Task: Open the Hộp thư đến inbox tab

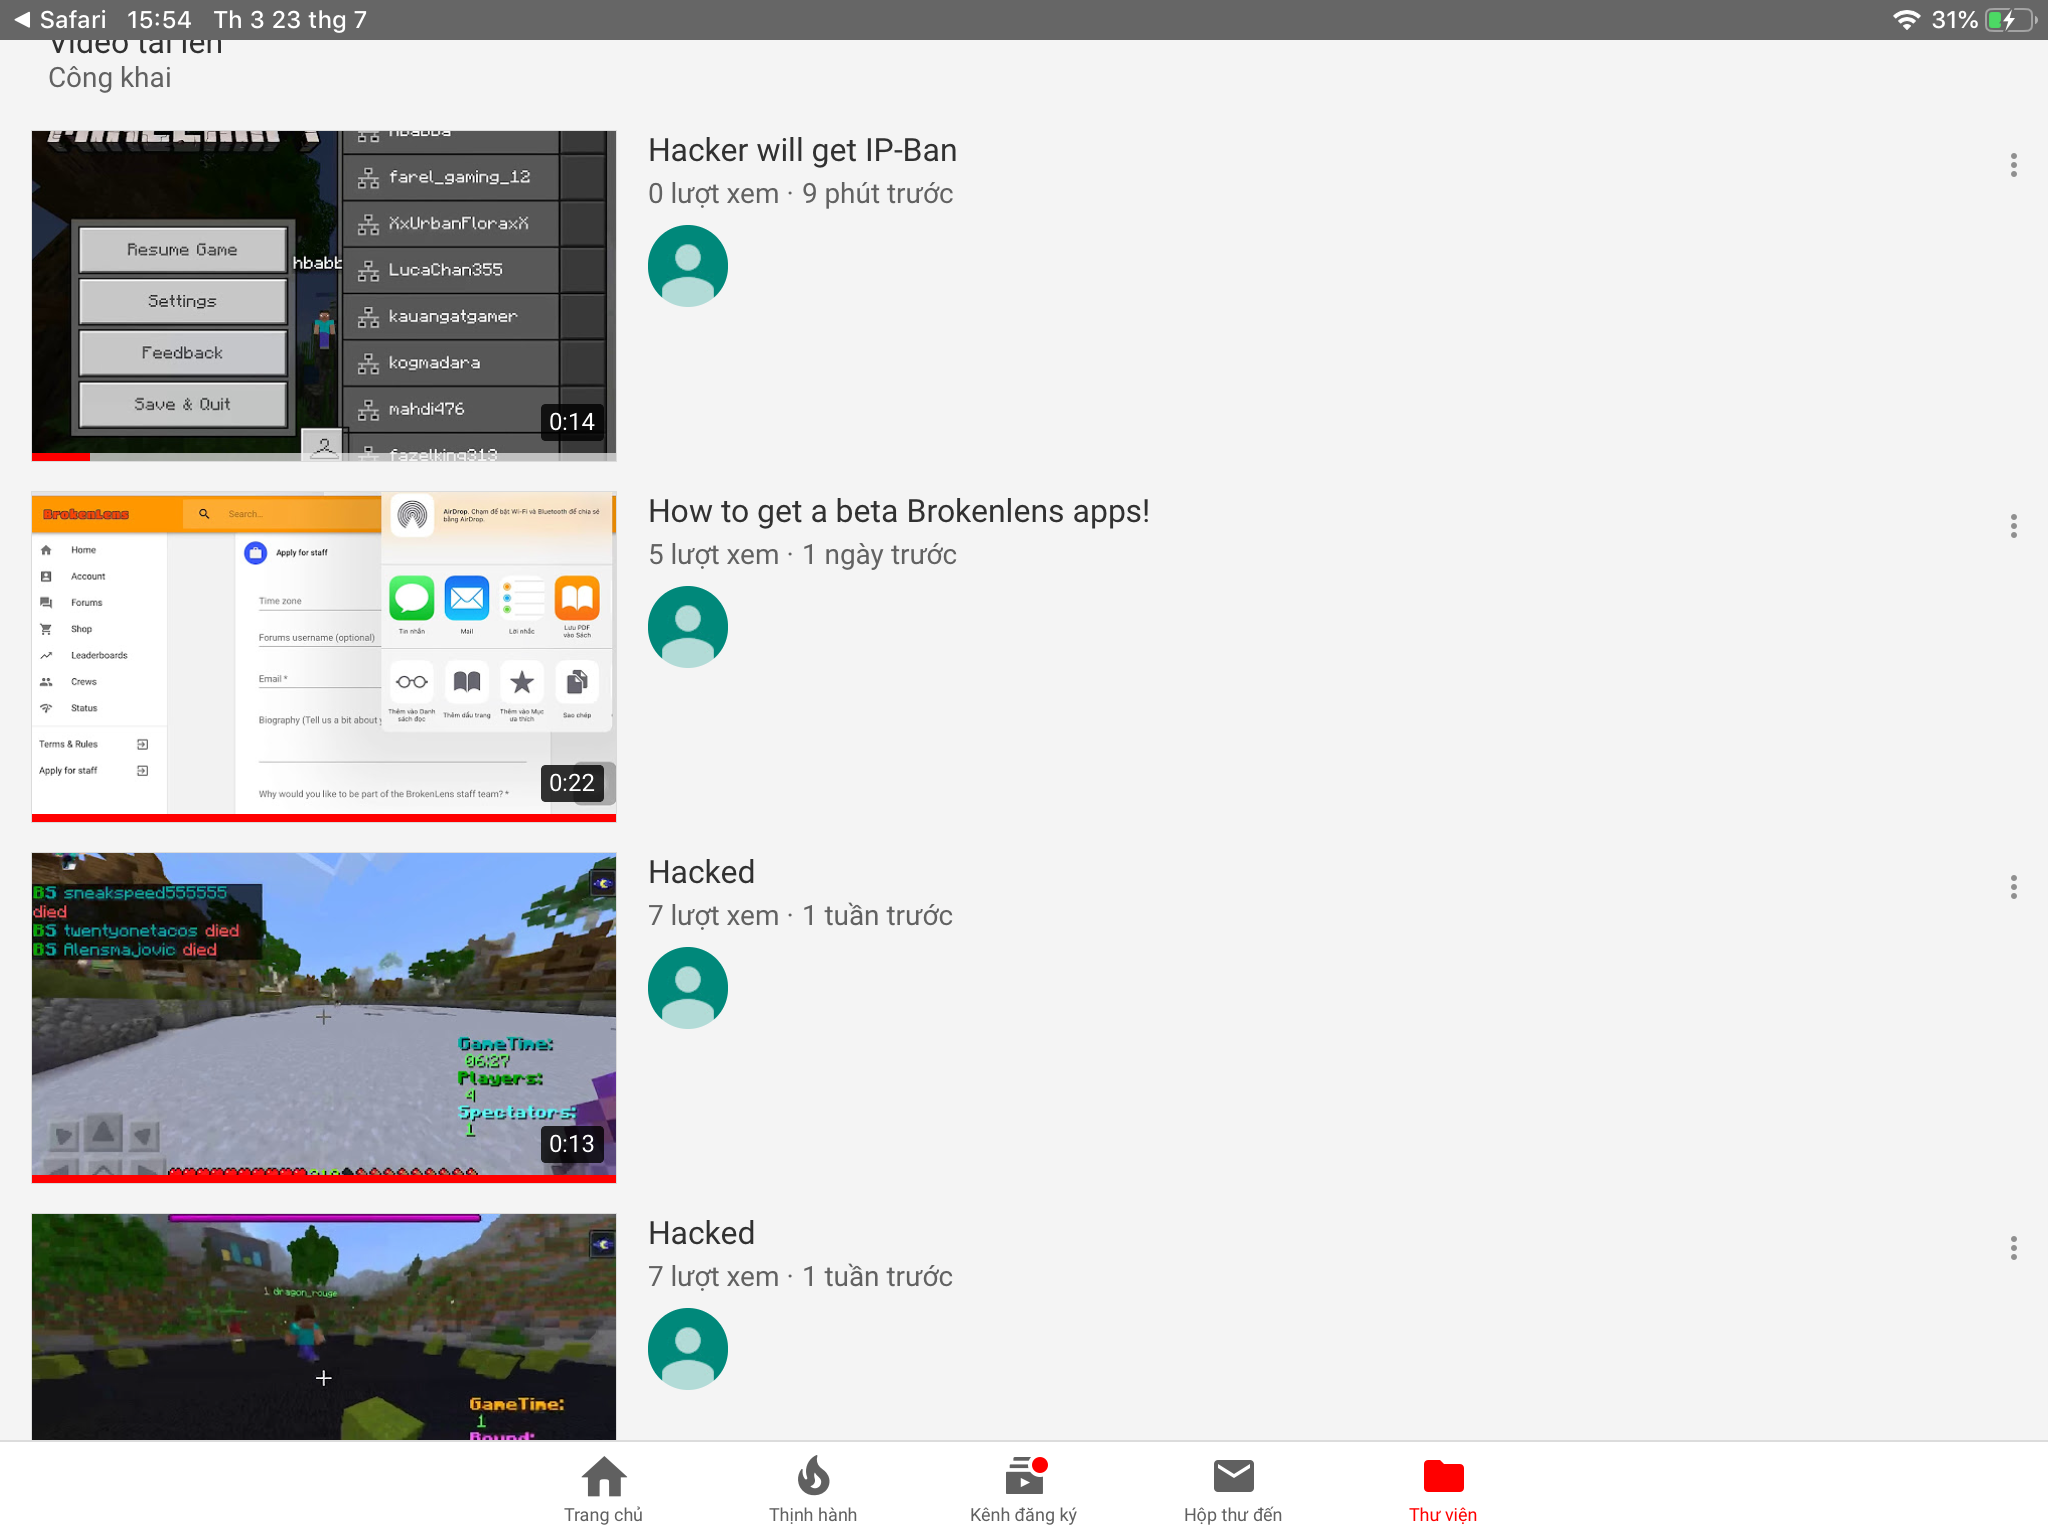Action: (x=1233, y=1490)
